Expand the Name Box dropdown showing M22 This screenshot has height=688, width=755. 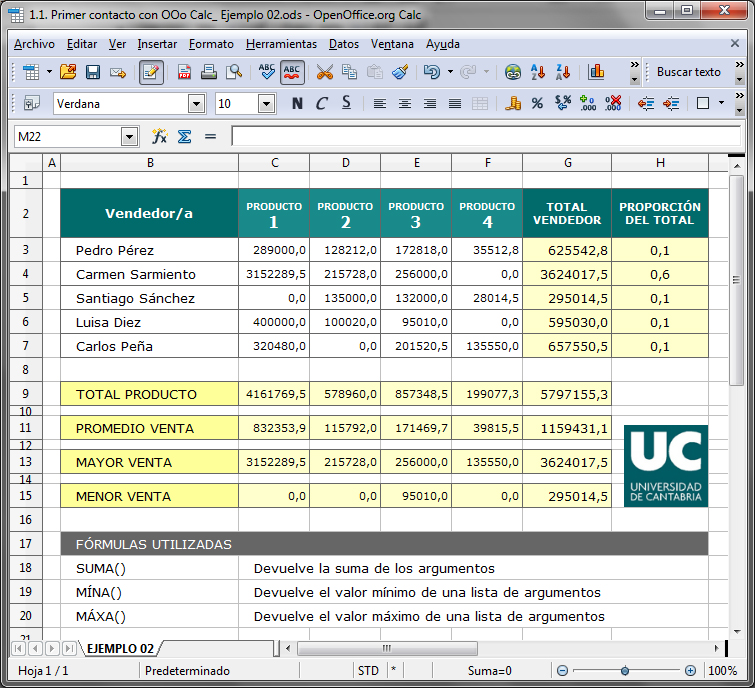pyautogui.click(x=129, y=137)
